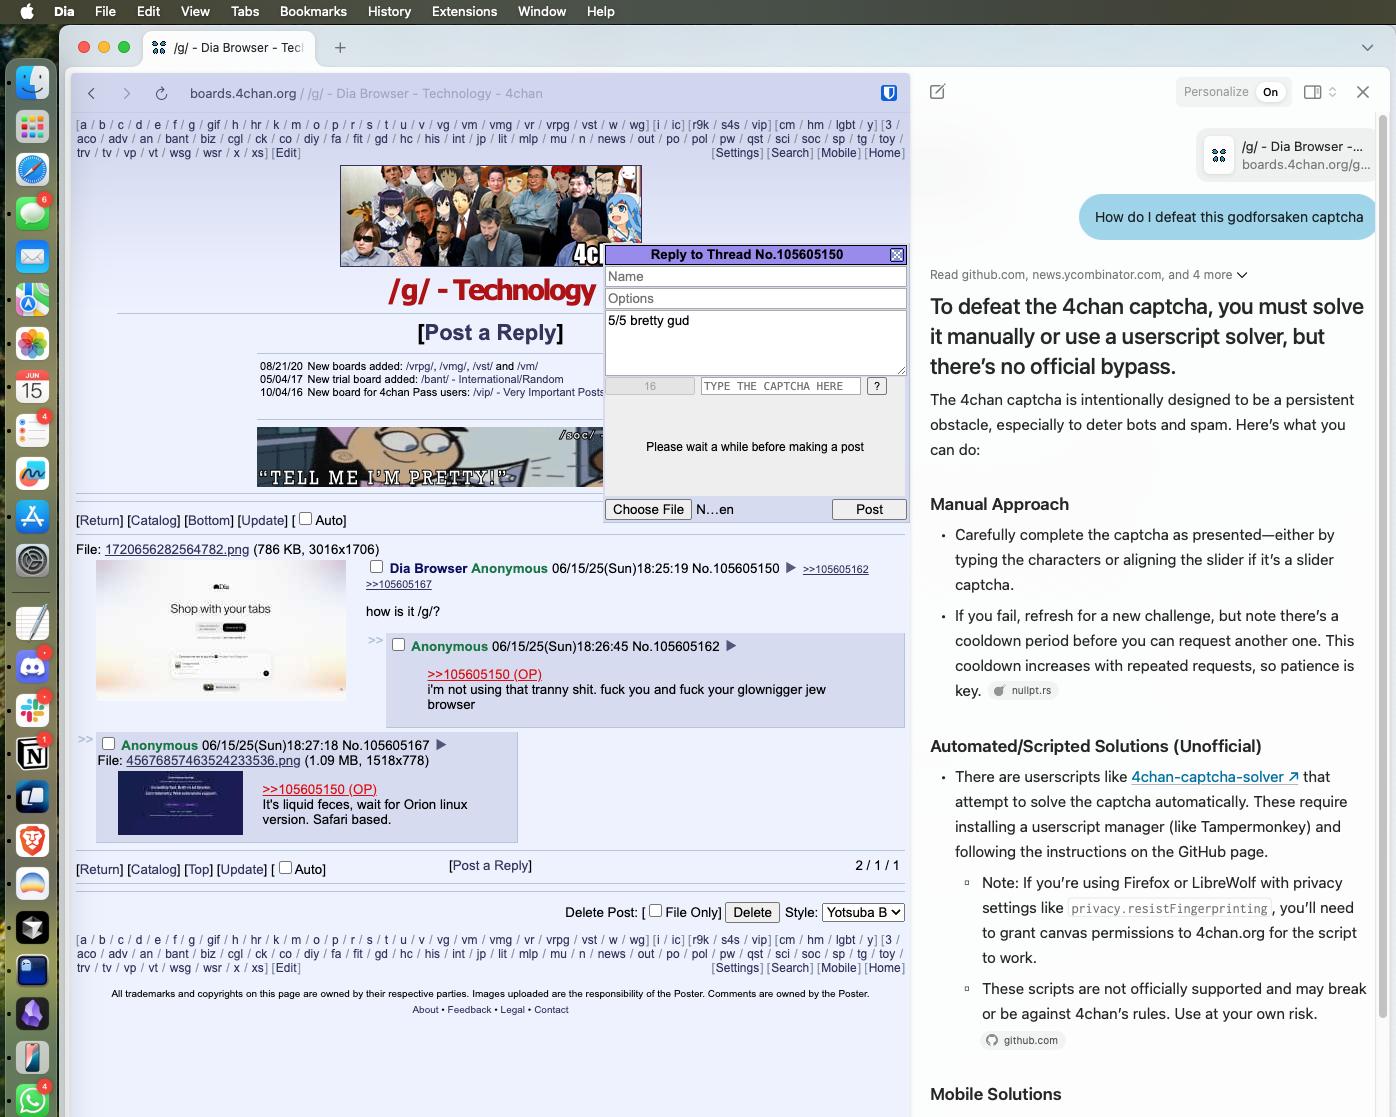Open the Bookmarks menu
This screenshot has height=1117, width=1396.
coord(313,11)
